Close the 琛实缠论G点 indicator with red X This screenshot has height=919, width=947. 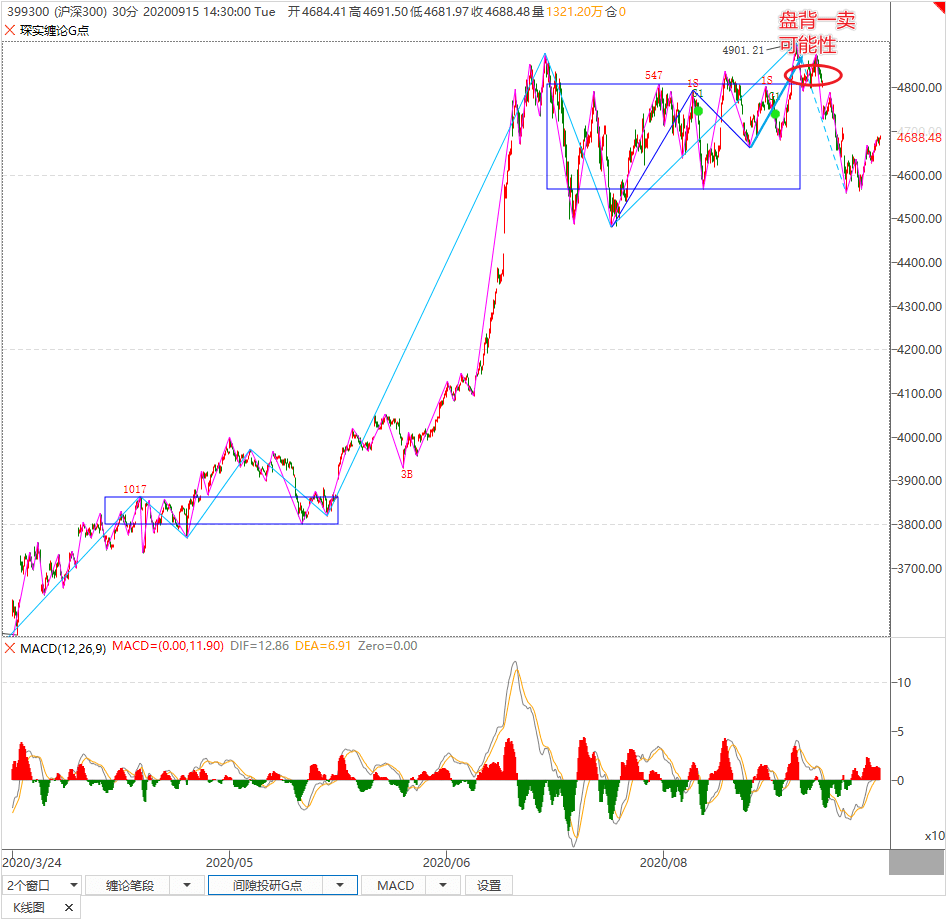coord(10,30)
